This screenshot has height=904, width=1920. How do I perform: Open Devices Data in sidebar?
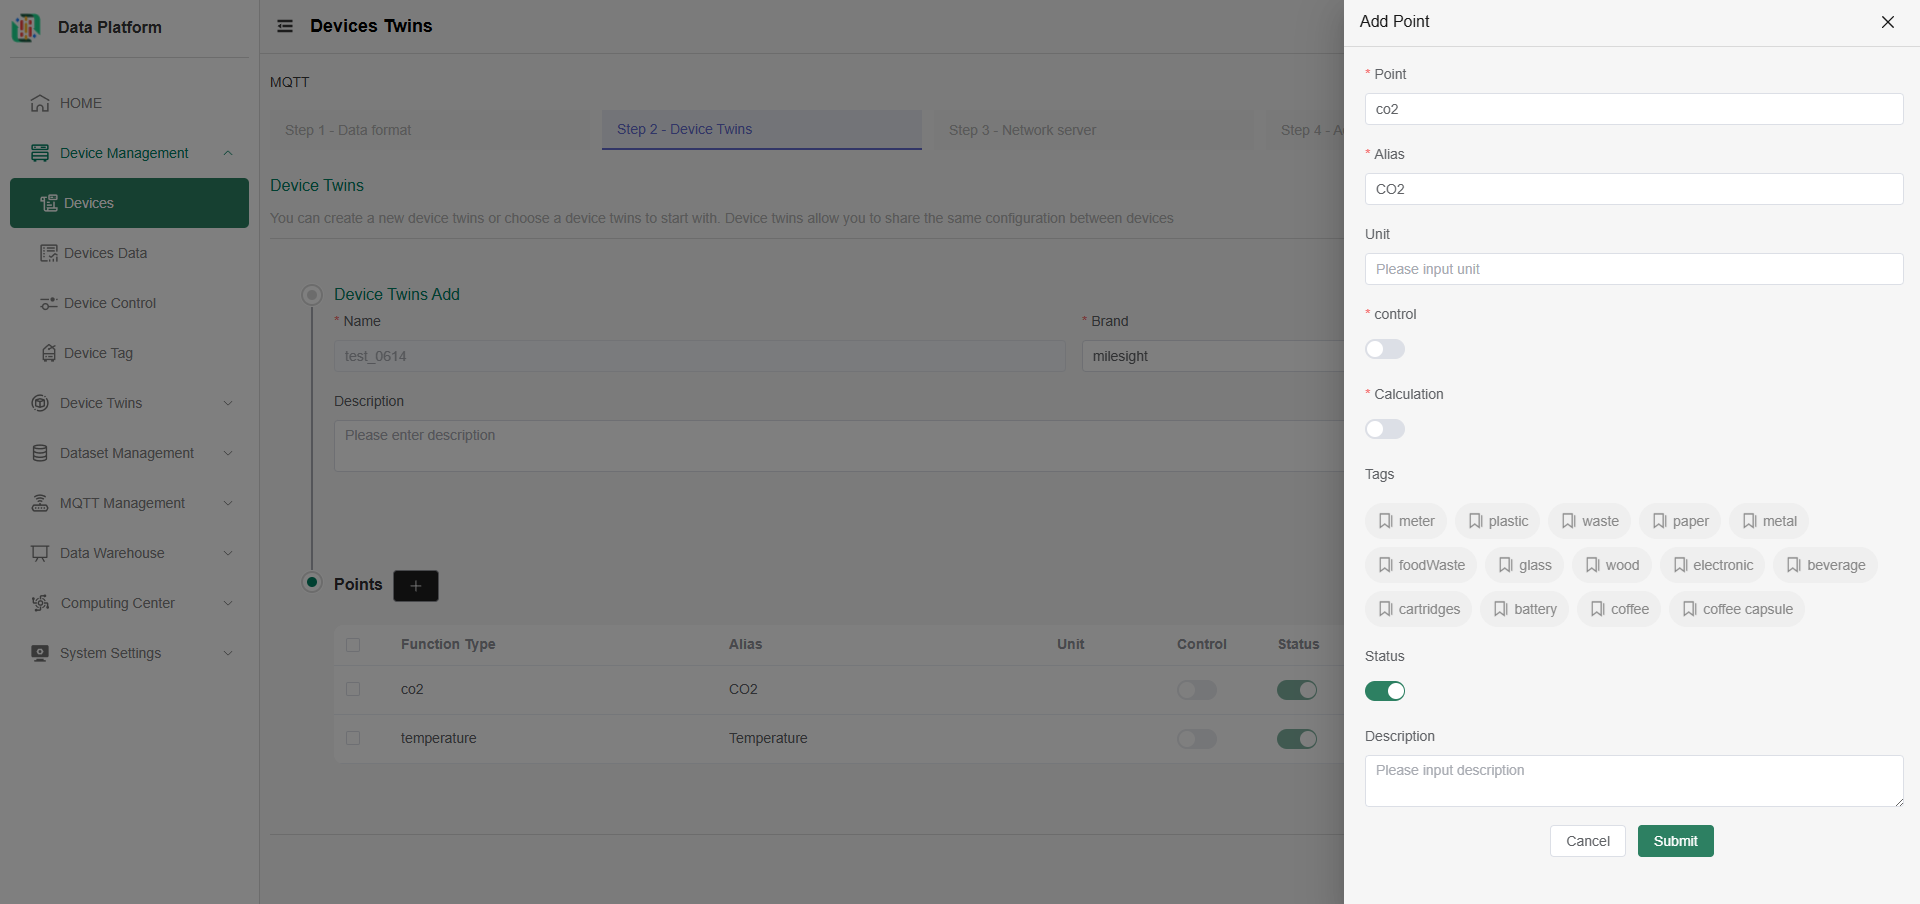click(x=105, y=253)
